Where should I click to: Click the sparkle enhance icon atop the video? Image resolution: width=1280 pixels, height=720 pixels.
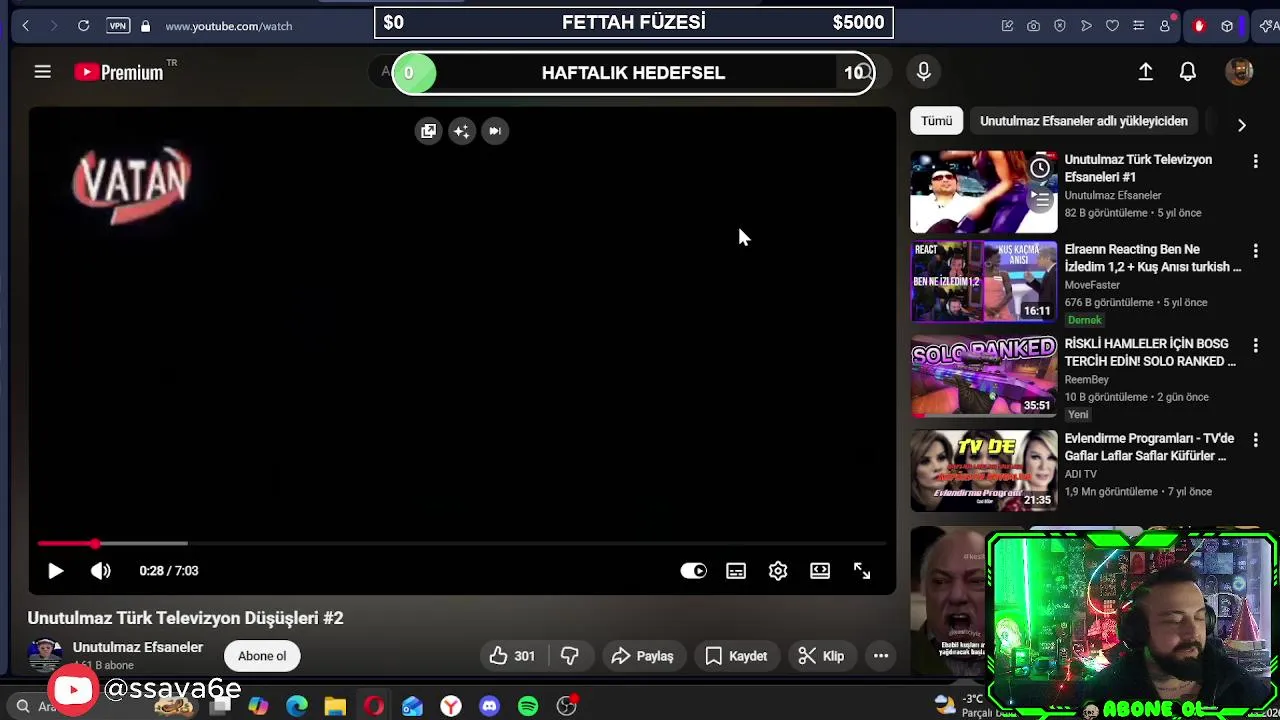coord(461,131)
